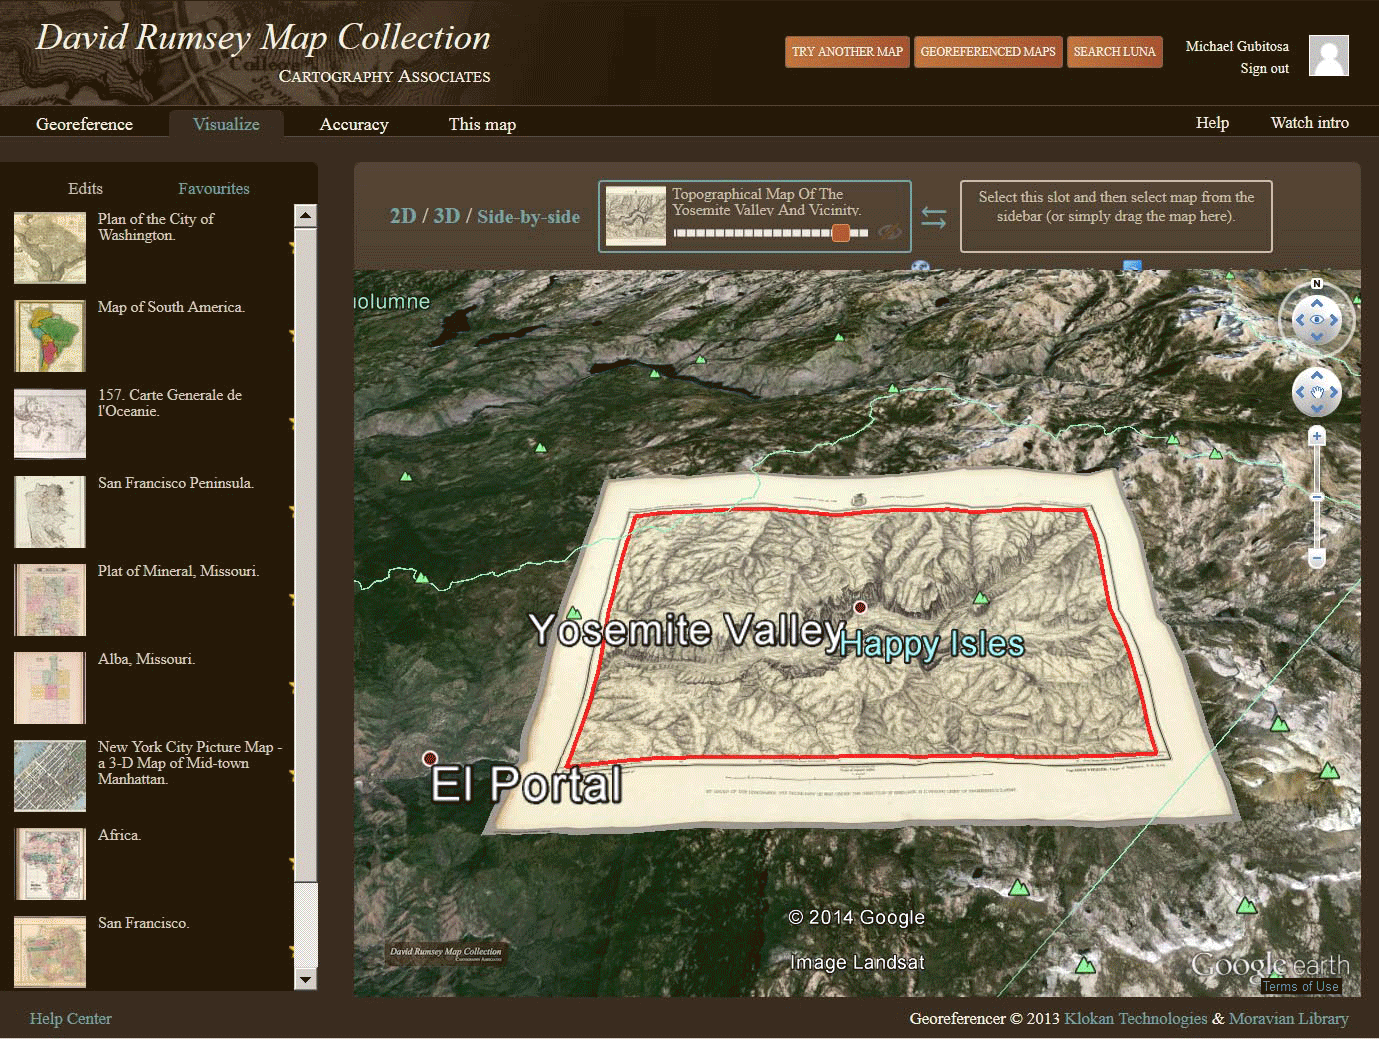Open Google Earth Terms of Use link
1379x1039 pixels.
(x=1300, y=986)
